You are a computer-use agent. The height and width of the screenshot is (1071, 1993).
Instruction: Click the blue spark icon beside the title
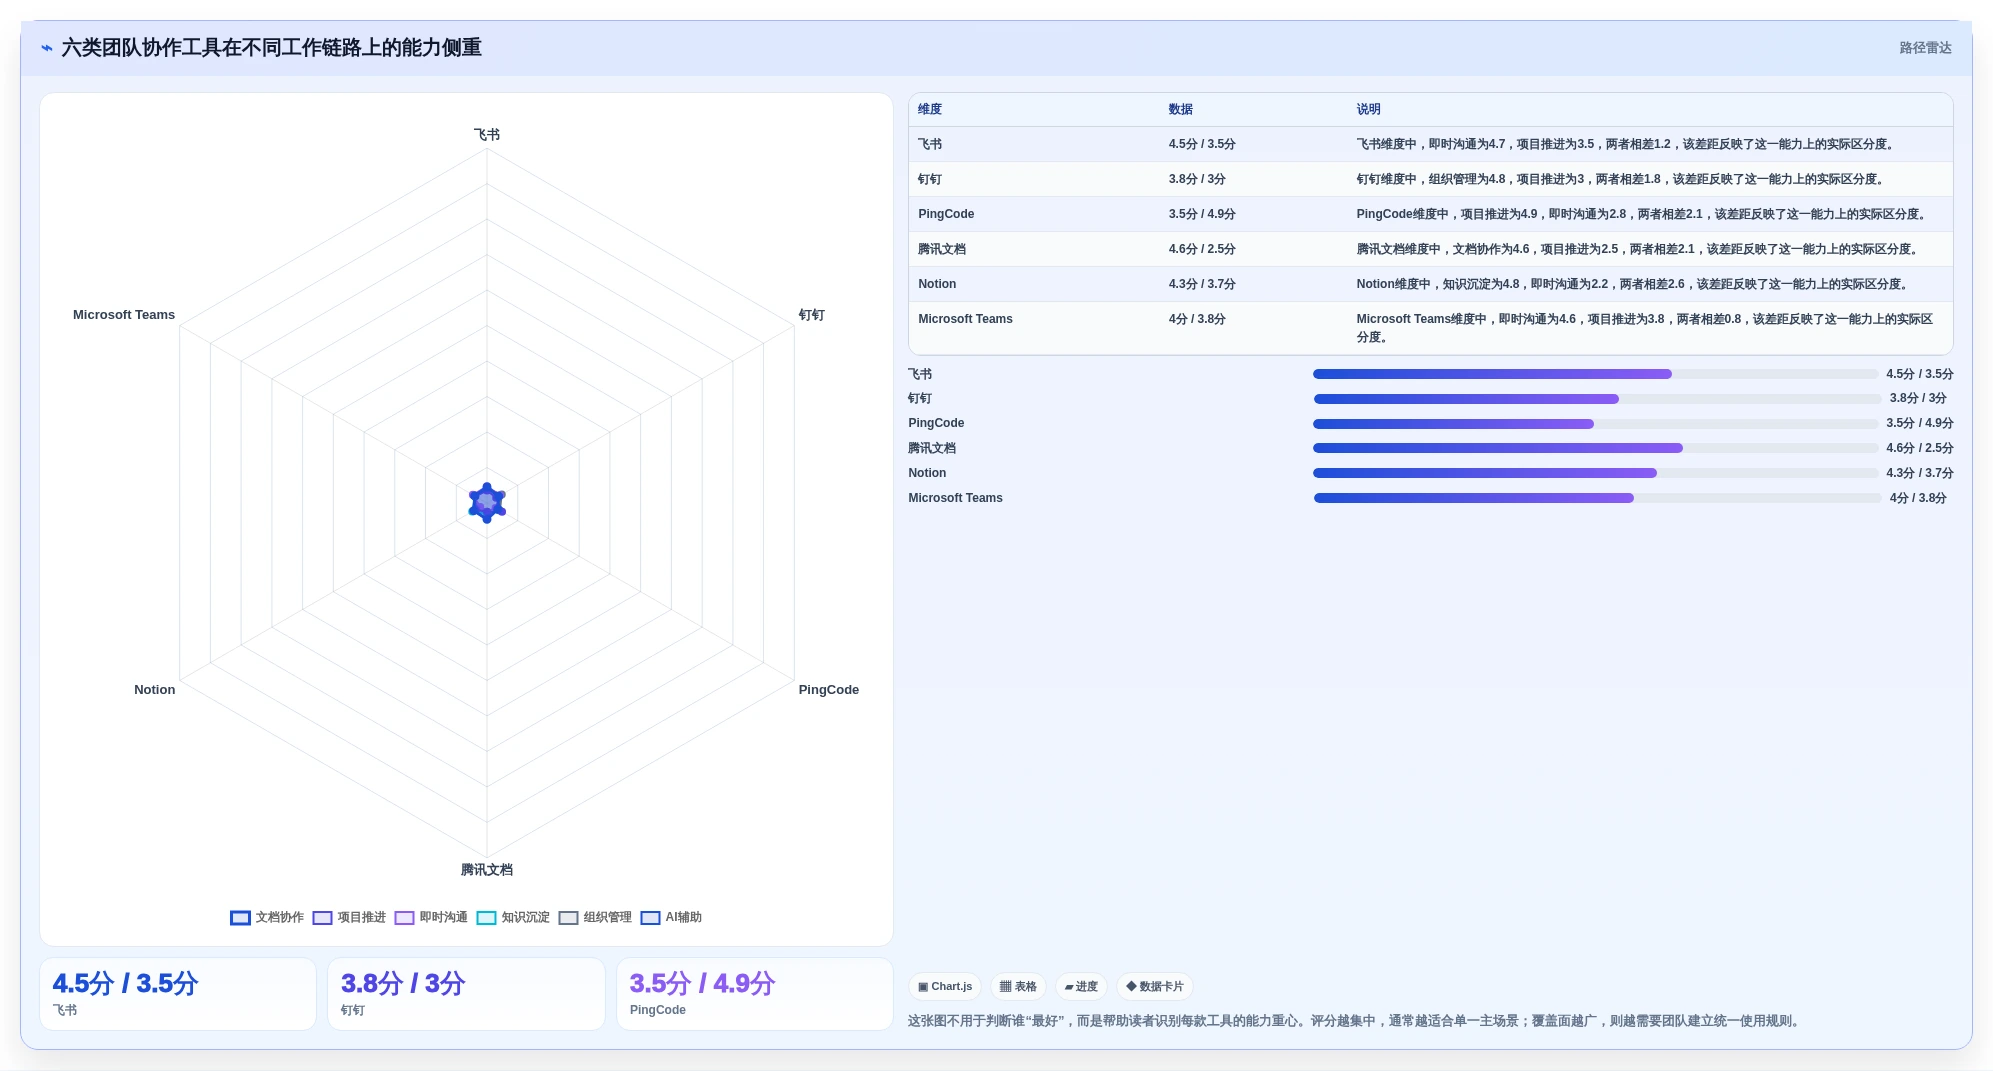tap(47, 48)
